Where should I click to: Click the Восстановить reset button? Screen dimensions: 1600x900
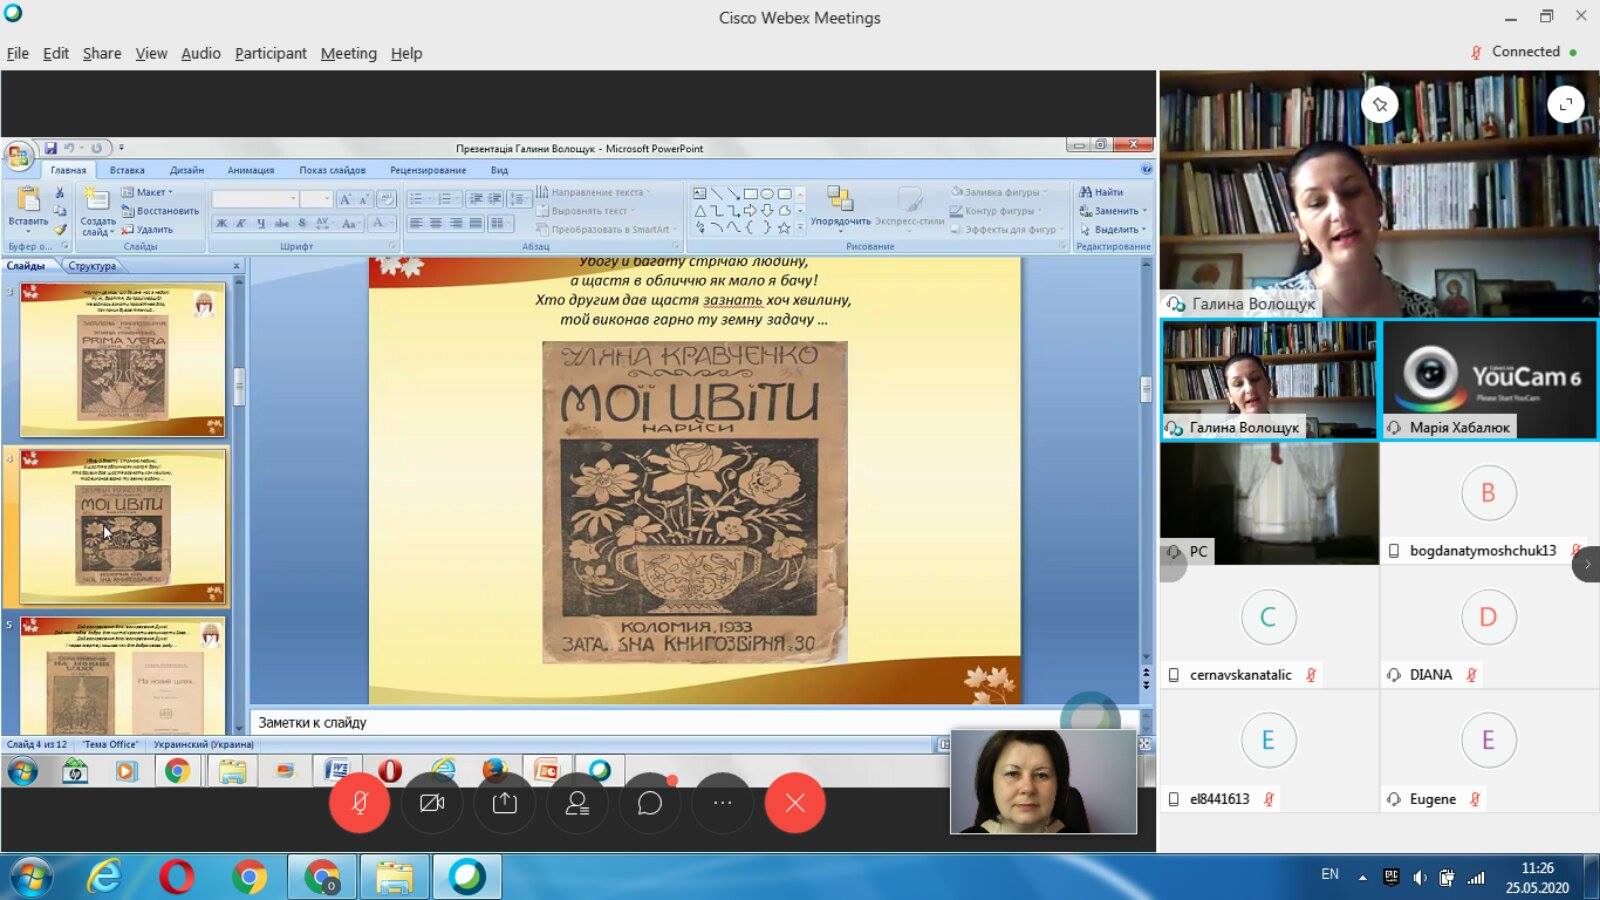(160, 211)
